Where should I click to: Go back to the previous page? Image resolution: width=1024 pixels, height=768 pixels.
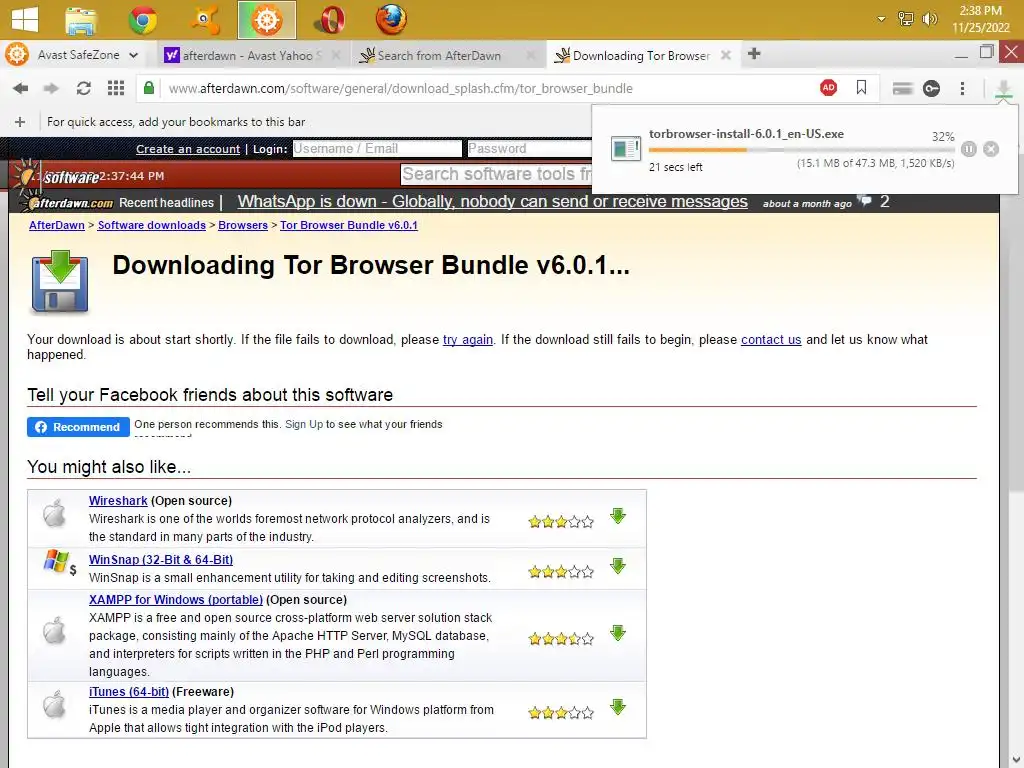pyautogui.click(x=20, y=88)
